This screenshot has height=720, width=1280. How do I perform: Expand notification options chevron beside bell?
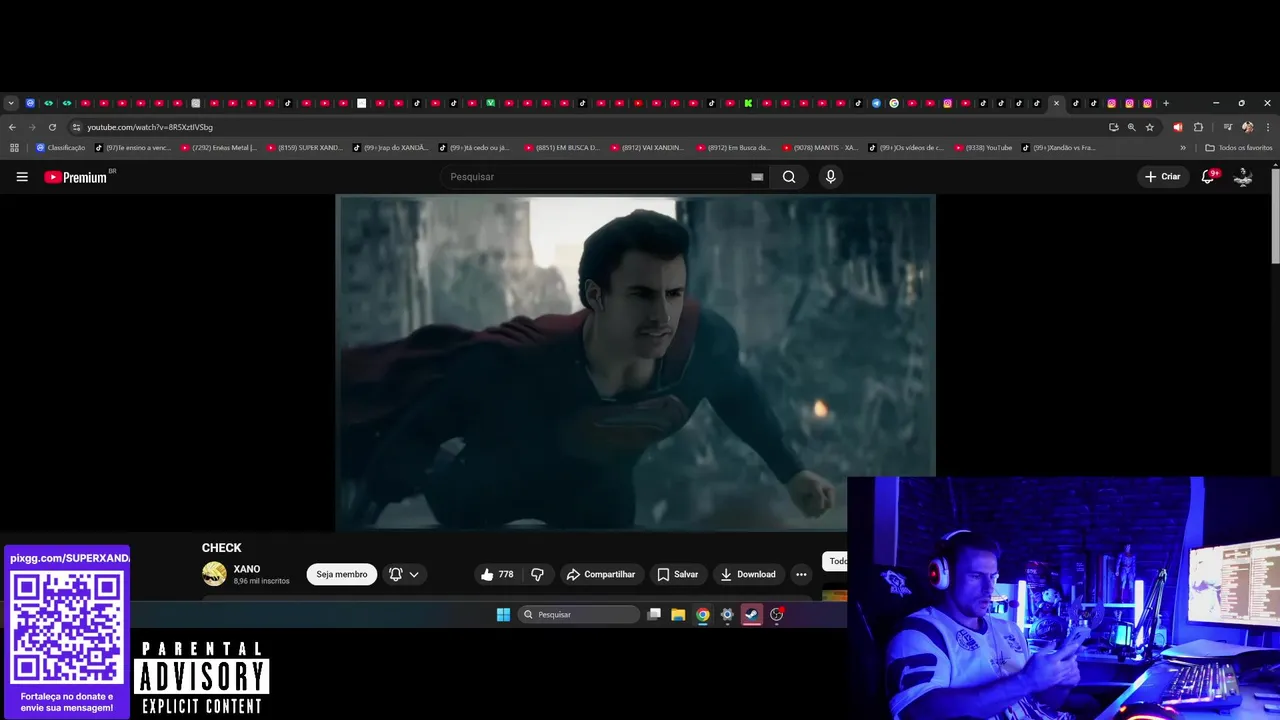[414, 574]
